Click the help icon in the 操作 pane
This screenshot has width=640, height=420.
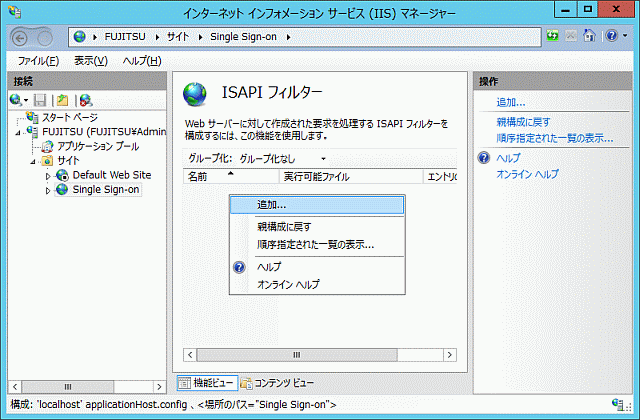tap(484, 158)
